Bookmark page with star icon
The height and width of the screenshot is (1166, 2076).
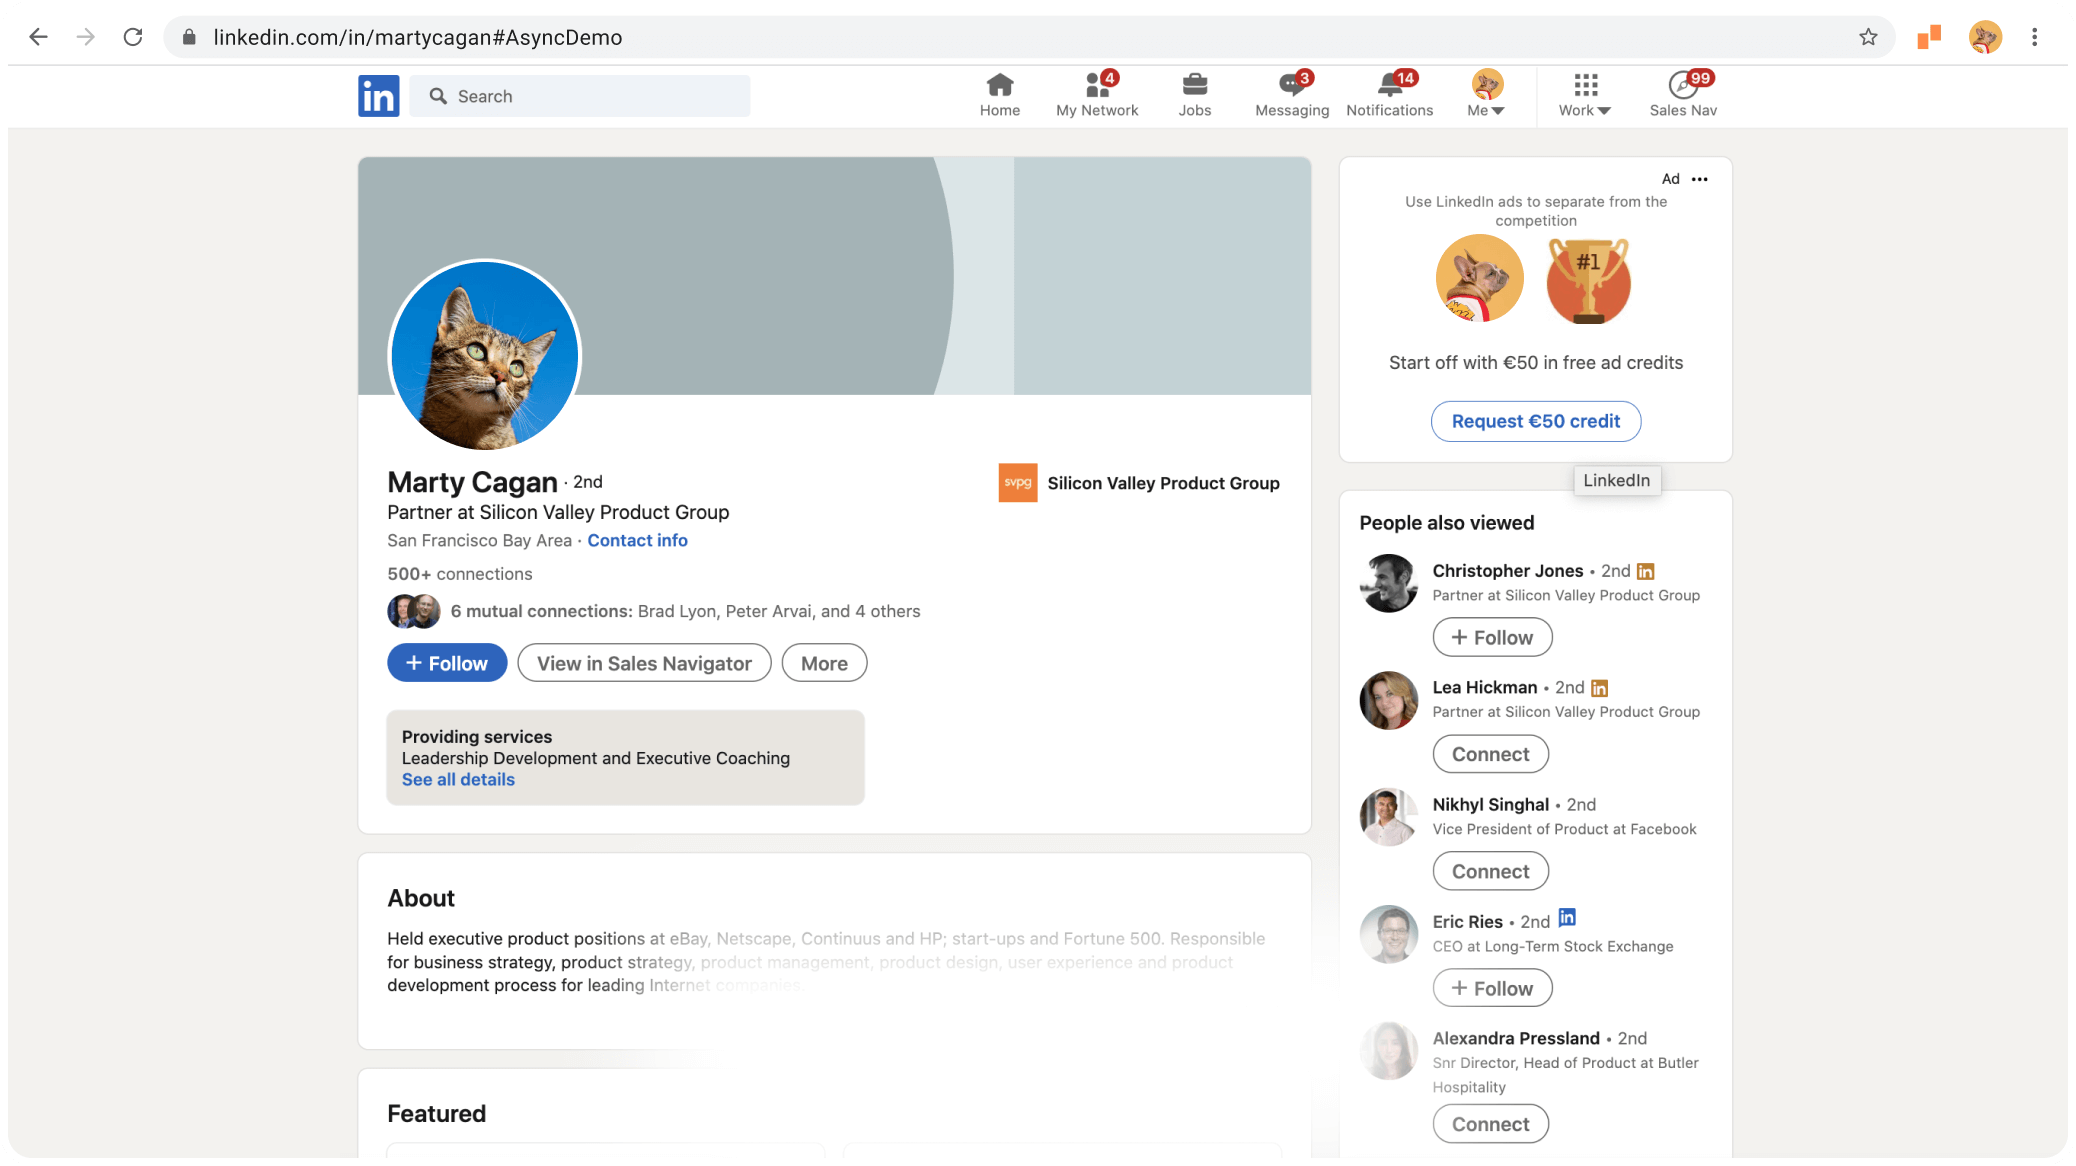pos(1868,37)
